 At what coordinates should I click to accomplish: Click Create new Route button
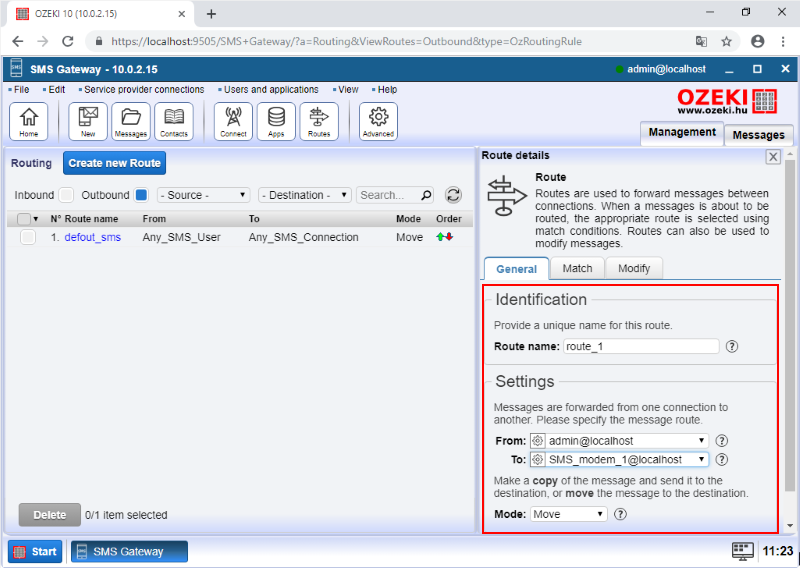click(114, 163)
